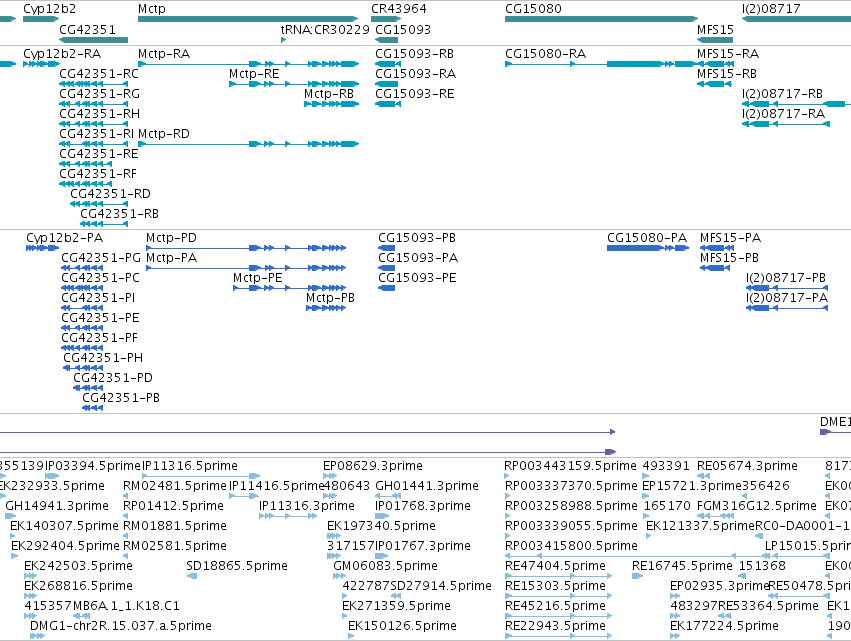Select the Mctp gene label

(152, 9)
